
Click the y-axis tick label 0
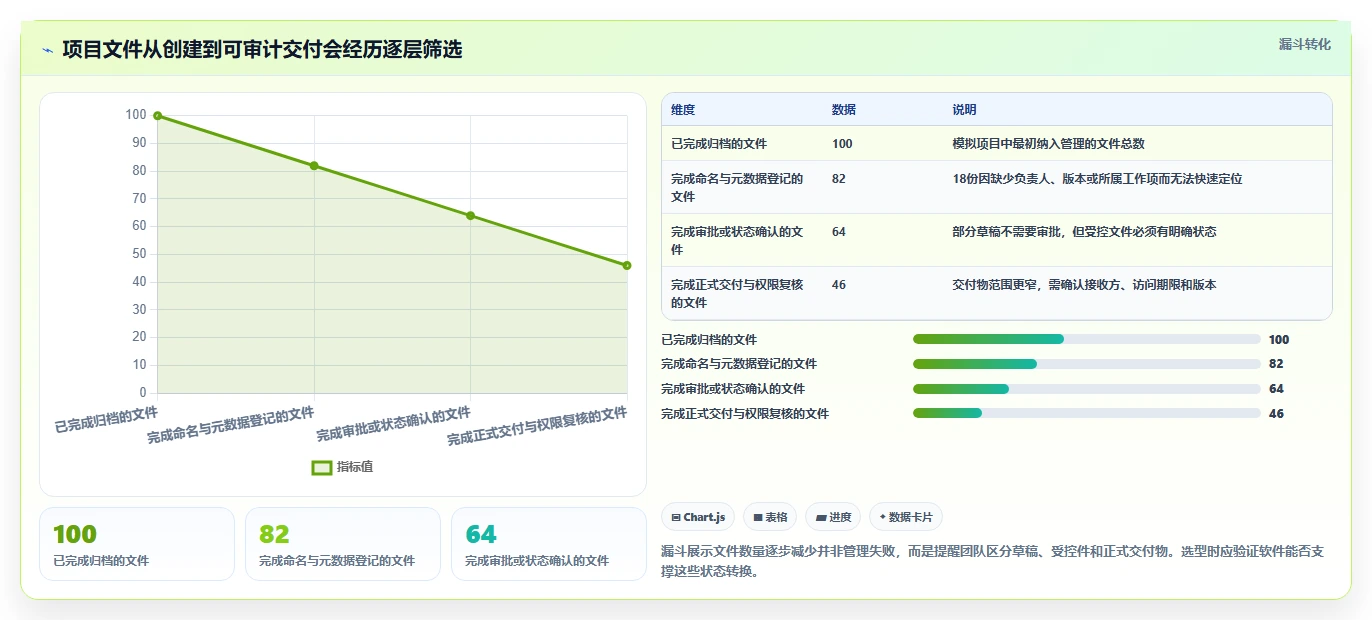[143, 393]
